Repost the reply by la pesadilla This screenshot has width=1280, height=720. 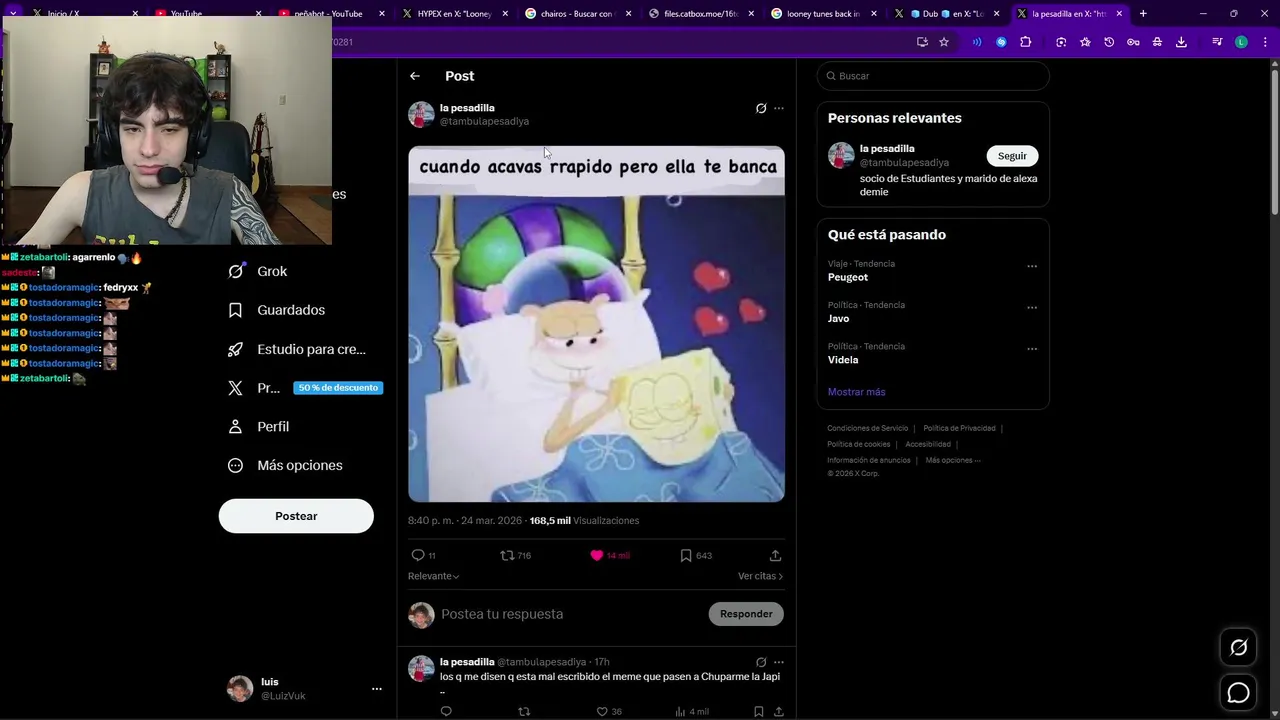pos(524,712)
